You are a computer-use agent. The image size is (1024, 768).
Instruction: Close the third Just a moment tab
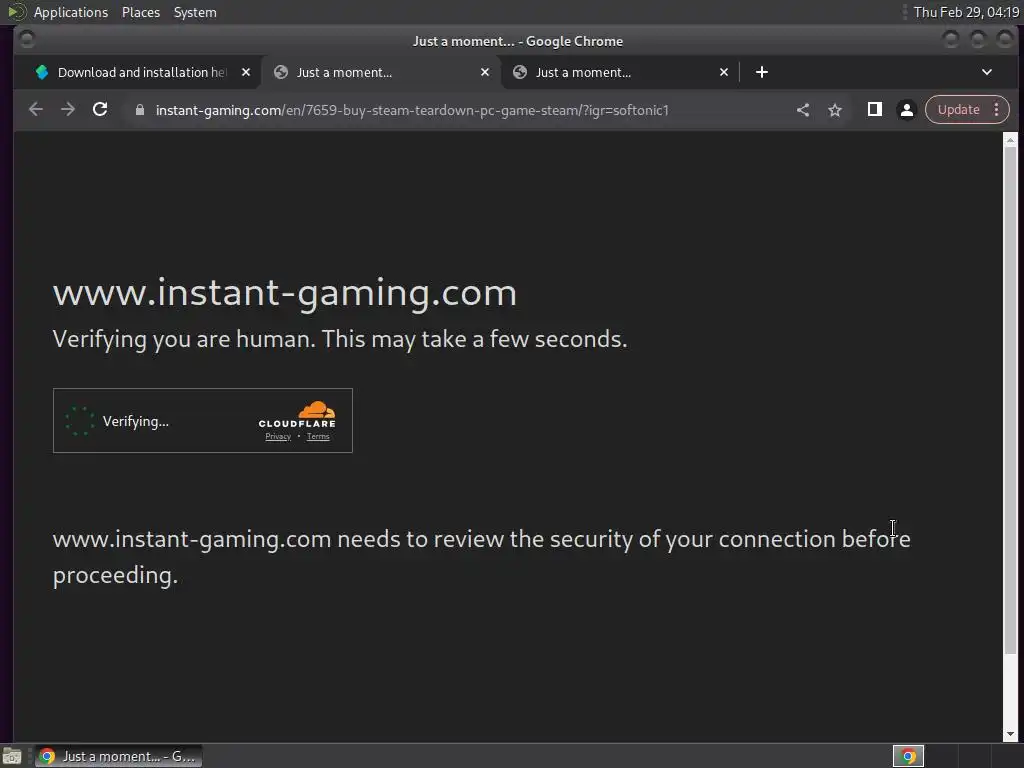[x=724, y=72]
